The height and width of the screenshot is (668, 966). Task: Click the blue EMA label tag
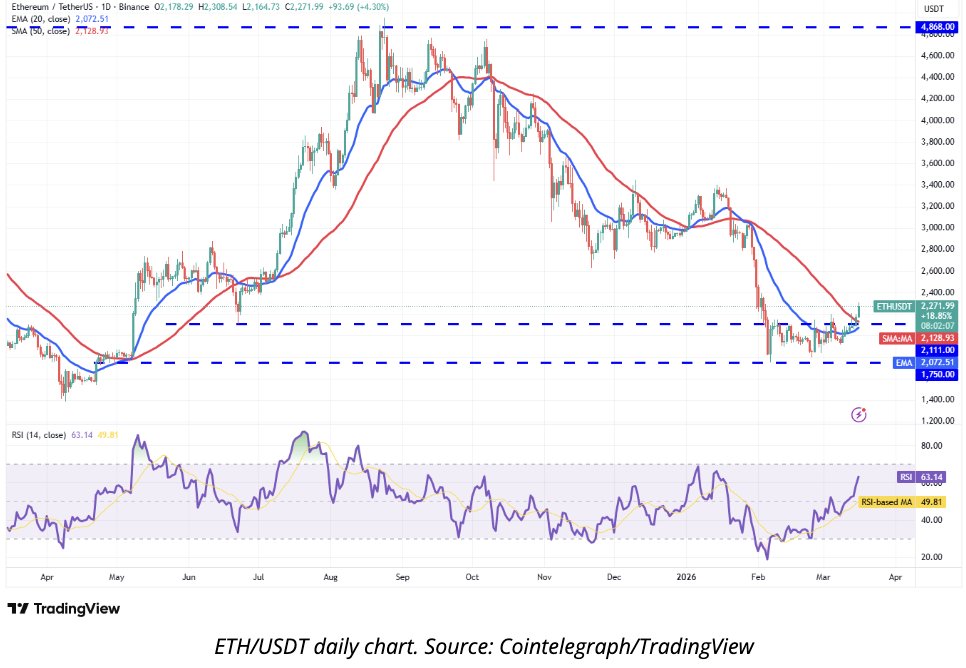click(904, 362)
